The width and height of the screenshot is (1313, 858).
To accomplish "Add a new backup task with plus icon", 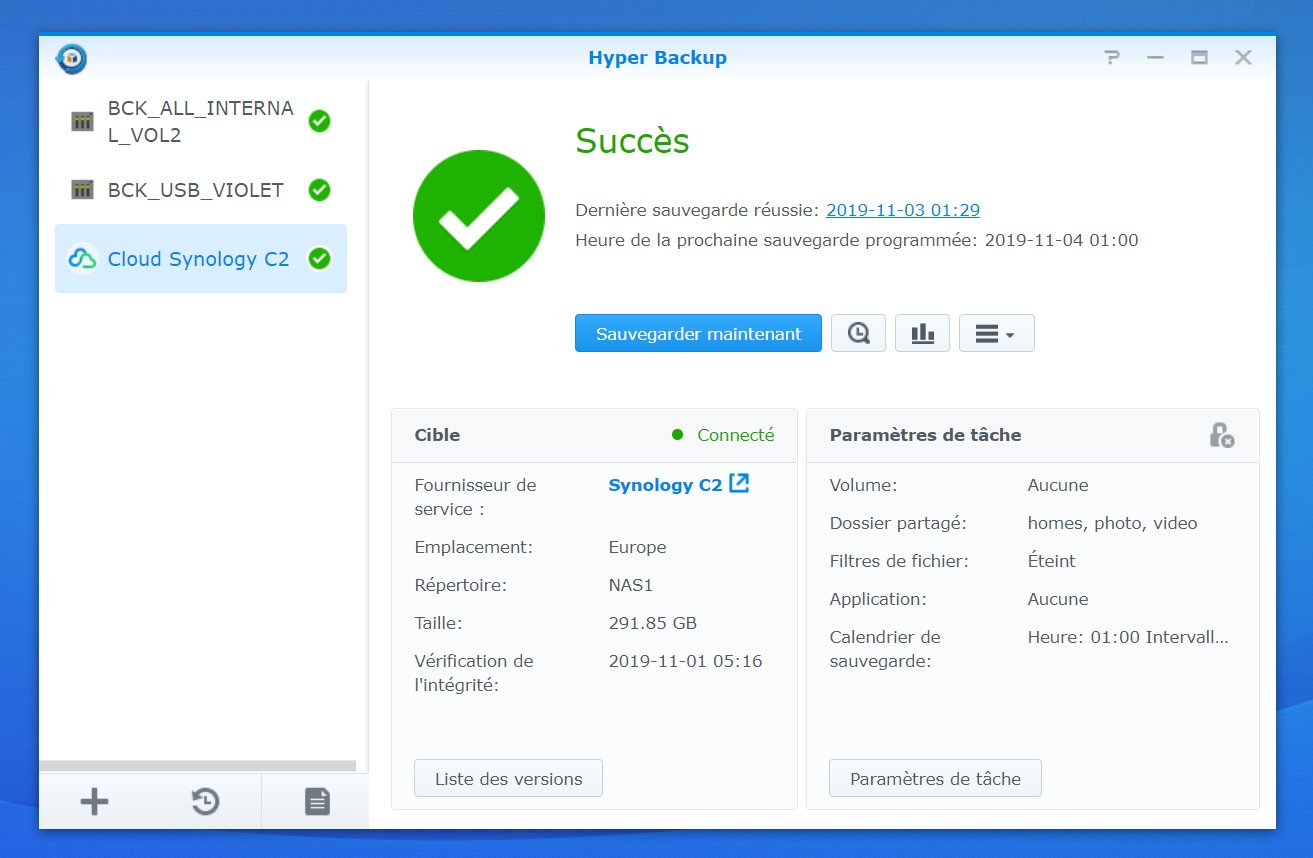I will click(x=94, y=801).
